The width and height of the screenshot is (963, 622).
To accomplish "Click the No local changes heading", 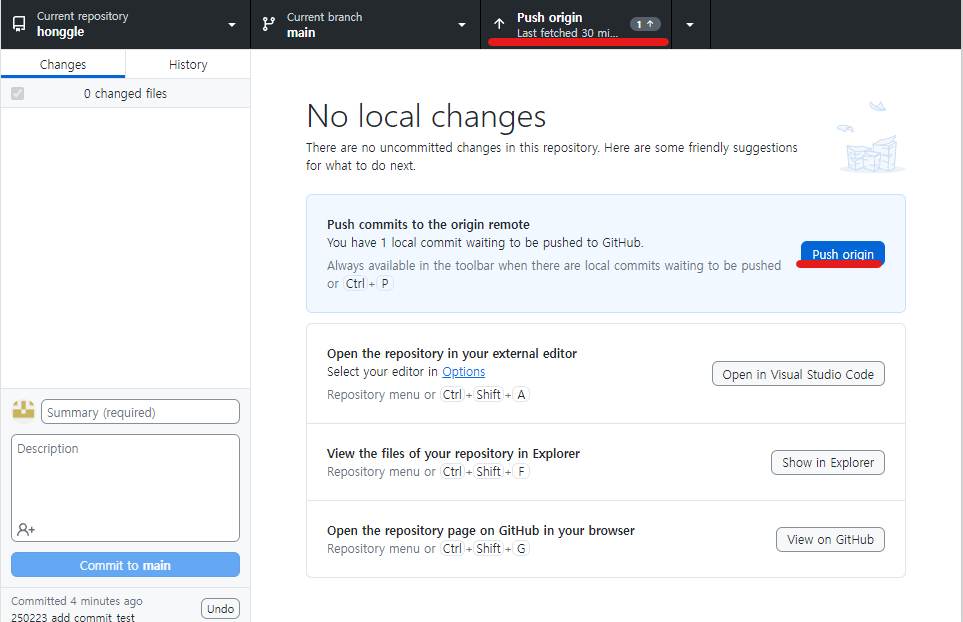I will 426,116.
